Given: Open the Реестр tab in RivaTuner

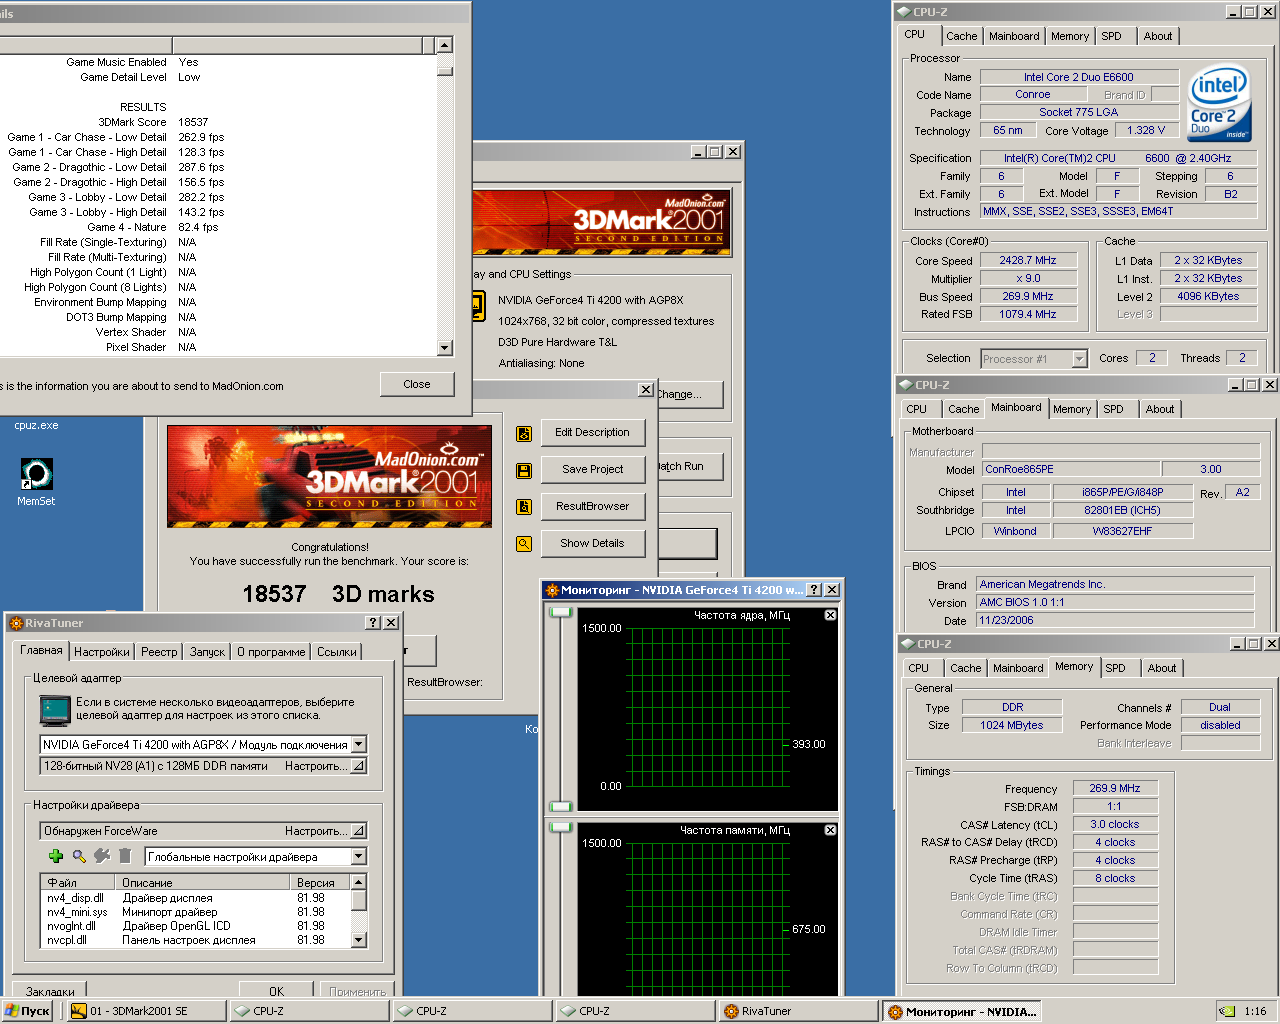Looking at the screenshot, I should click(x=159, y=652).
